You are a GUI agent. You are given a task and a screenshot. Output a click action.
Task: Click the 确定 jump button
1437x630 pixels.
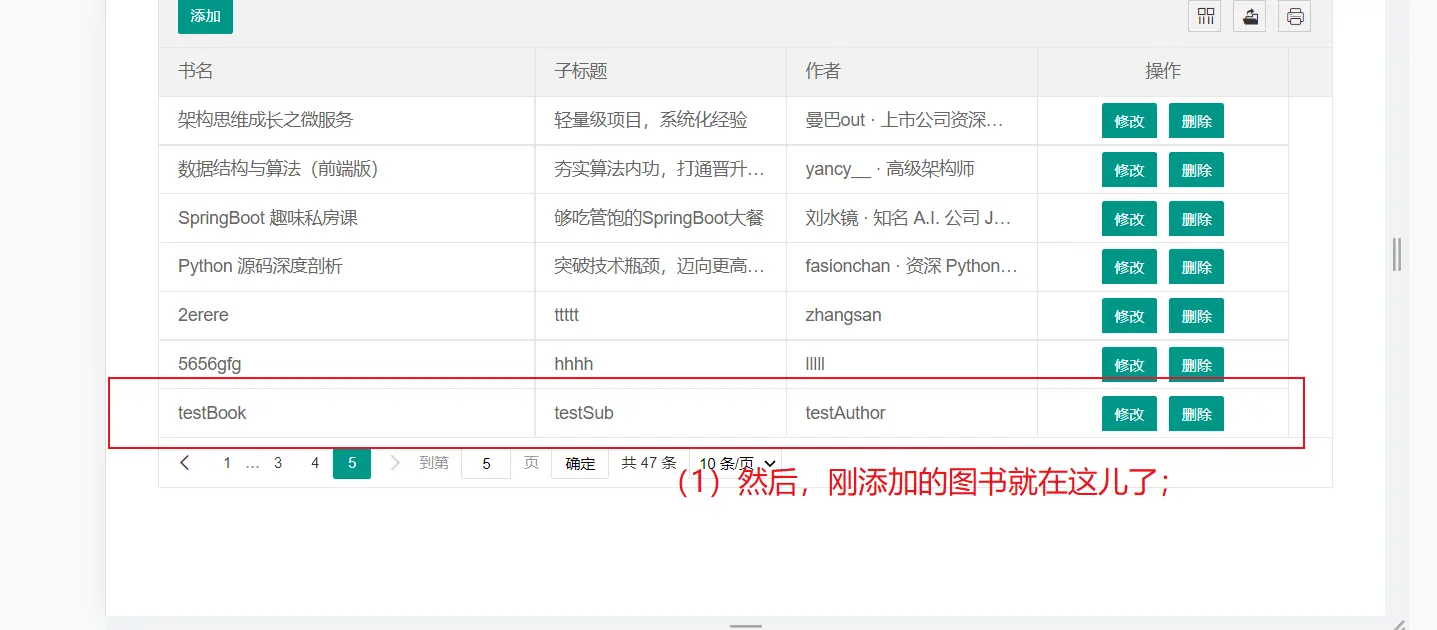pos(580,463)
